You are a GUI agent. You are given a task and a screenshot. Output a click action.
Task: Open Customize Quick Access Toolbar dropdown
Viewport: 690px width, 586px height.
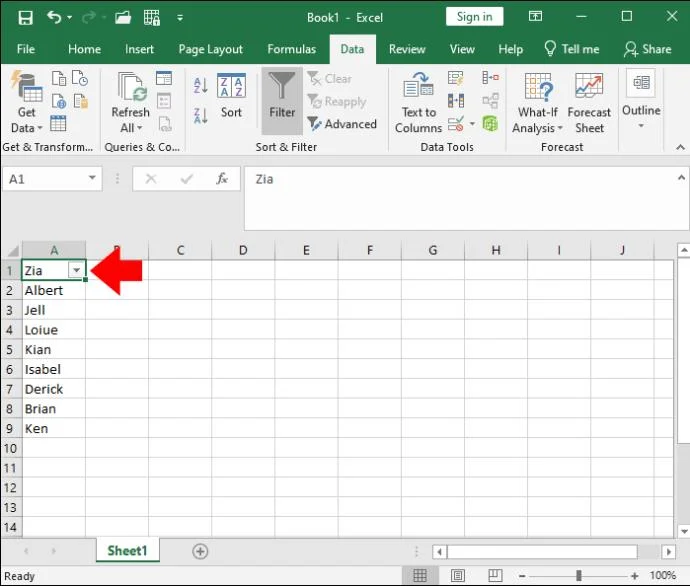(180, 18)
